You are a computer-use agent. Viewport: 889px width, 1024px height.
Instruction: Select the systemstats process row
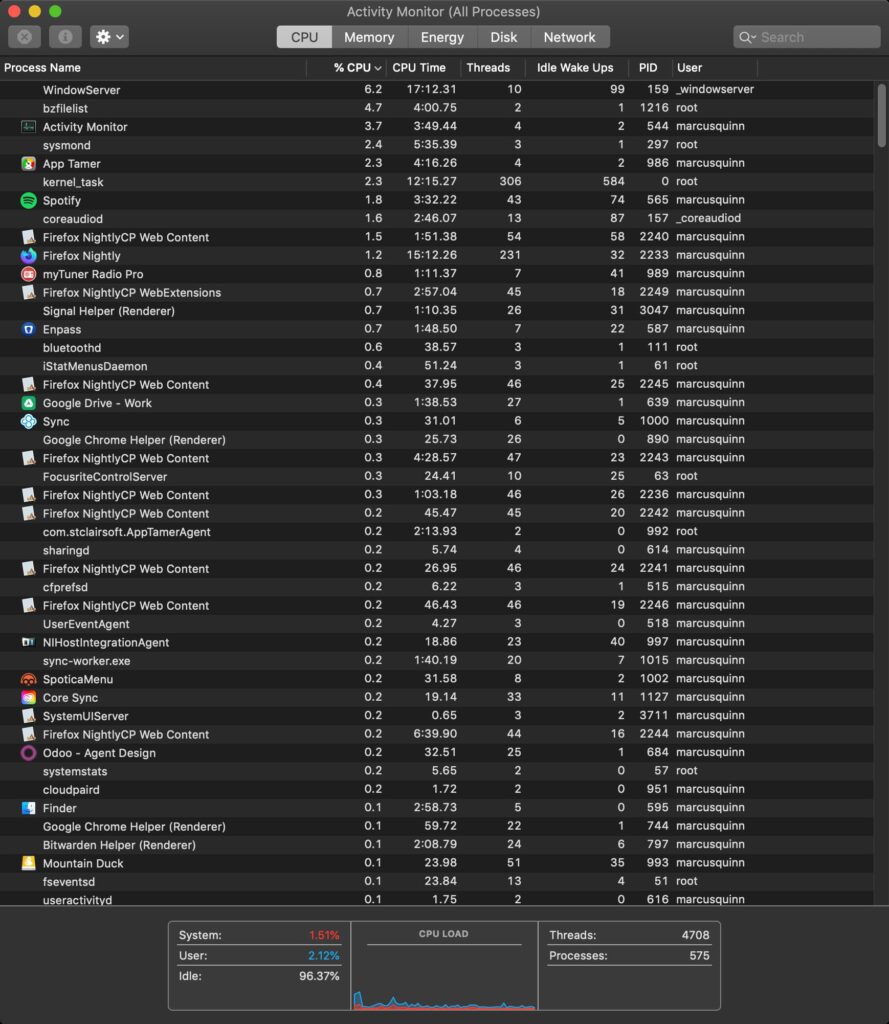coord(436,771)
